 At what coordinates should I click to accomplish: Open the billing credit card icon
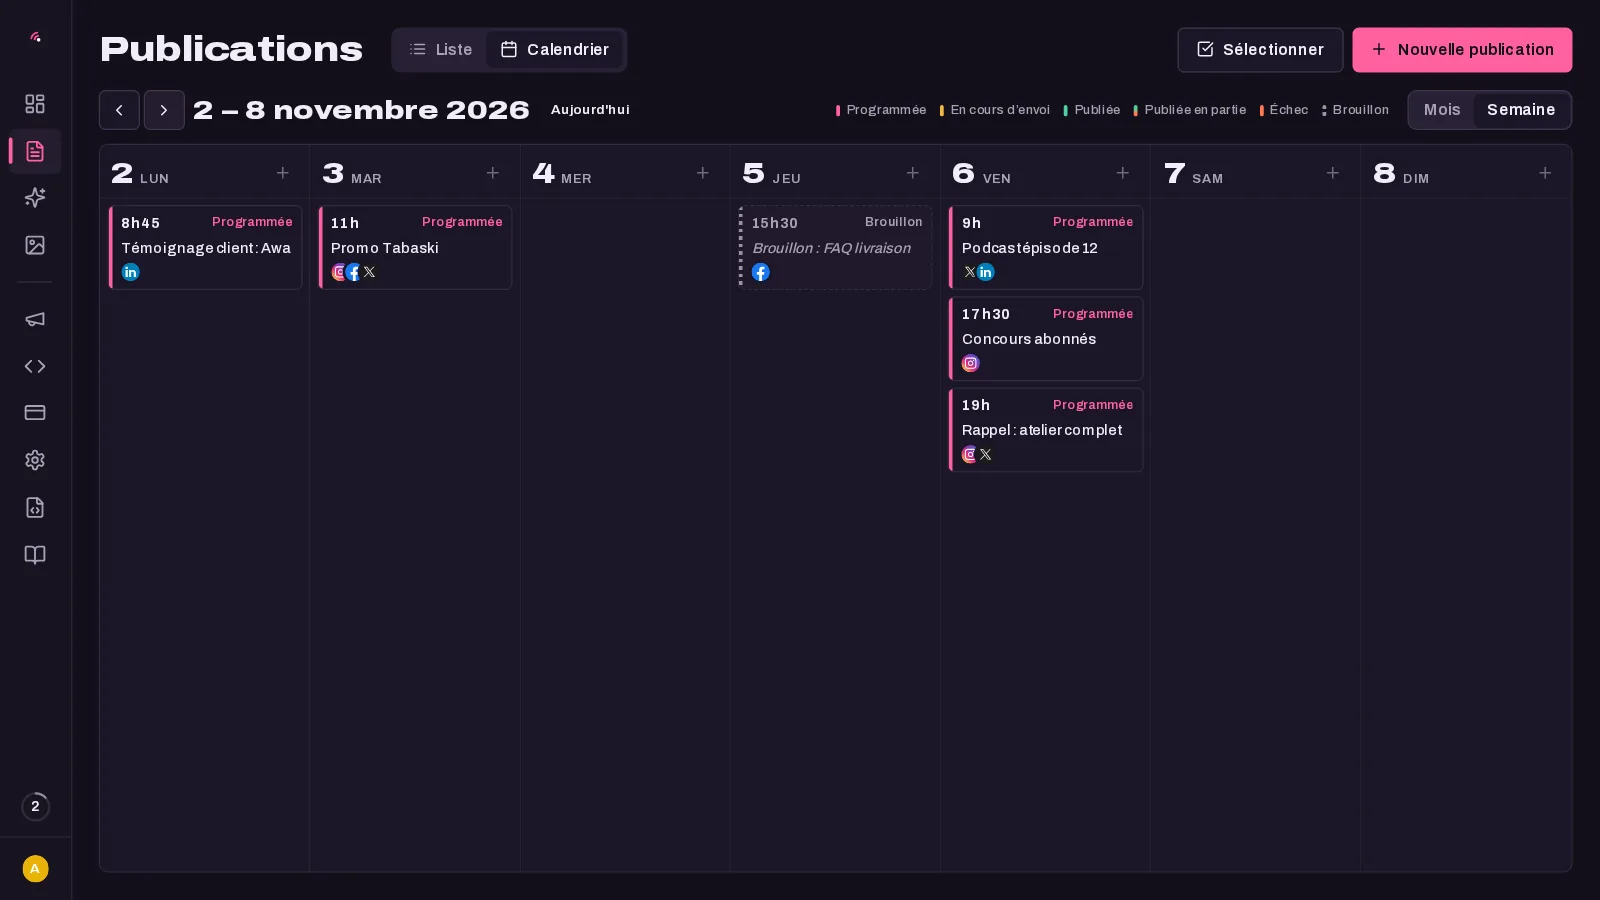click(35, 413)
